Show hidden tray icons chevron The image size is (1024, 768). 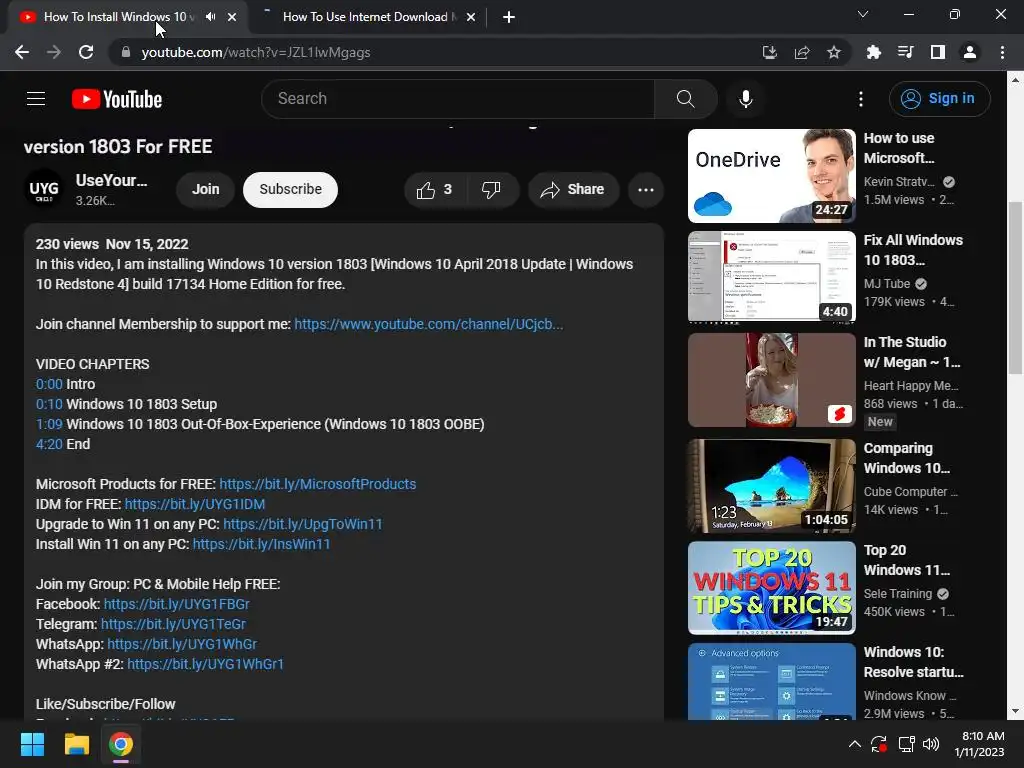854,744
